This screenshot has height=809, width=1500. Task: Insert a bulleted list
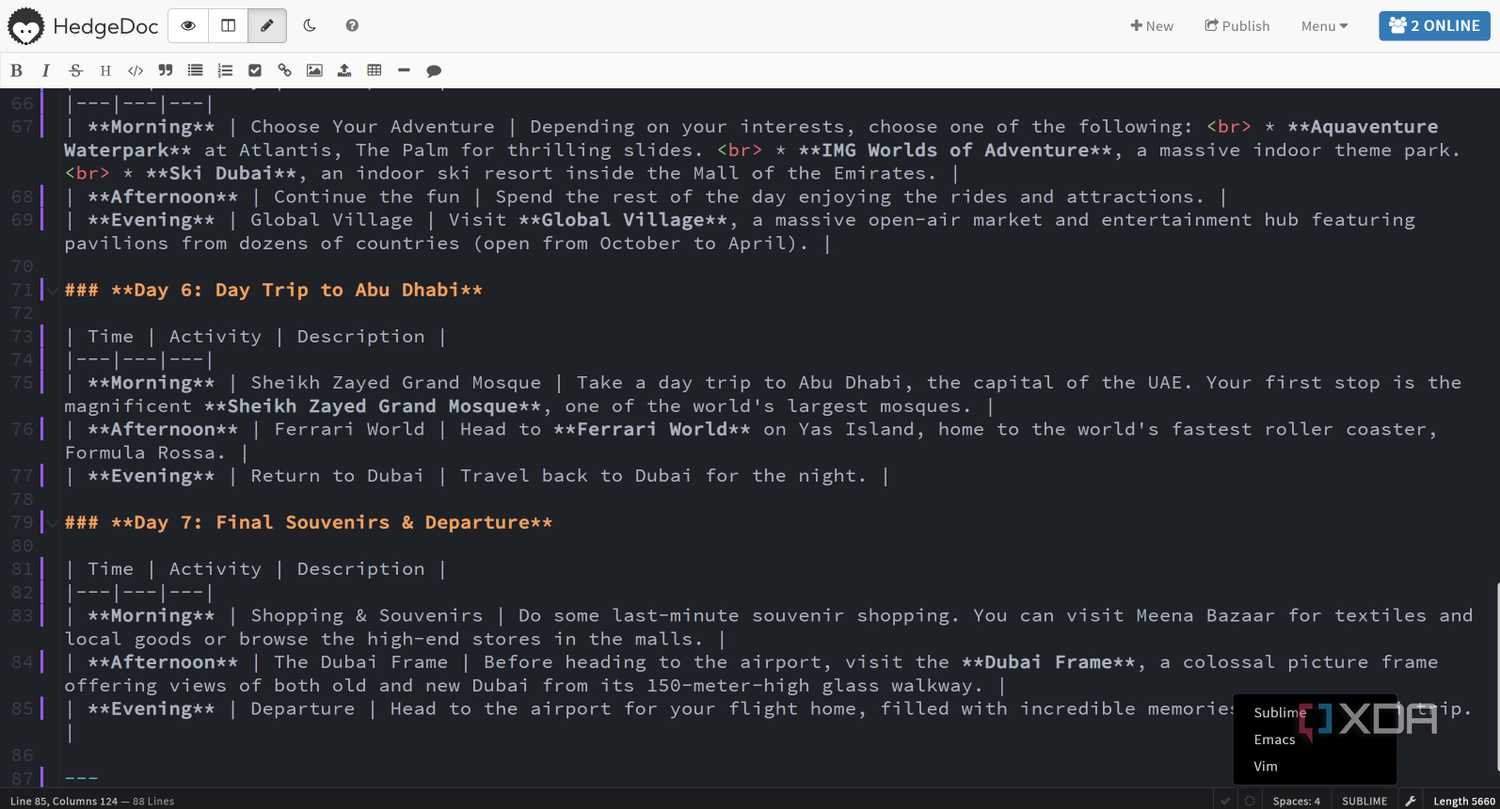(195, 70)
